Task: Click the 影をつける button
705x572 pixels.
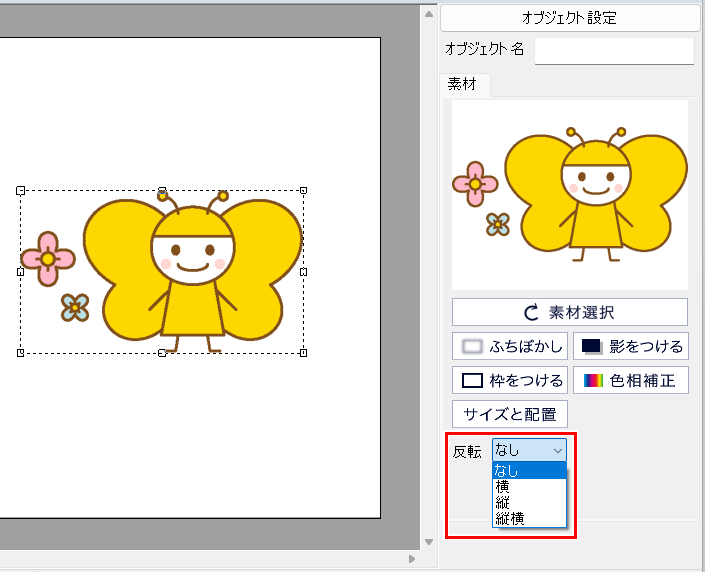Action: 631,346
